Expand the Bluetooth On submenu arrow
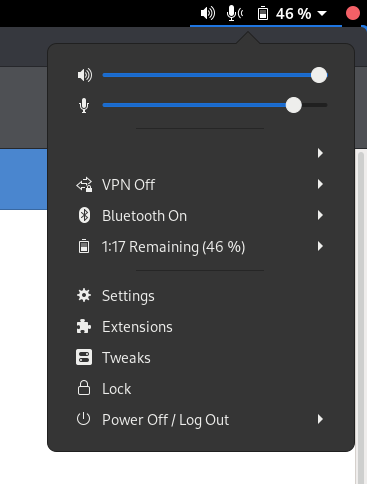This screenshot has height=484, width=367. (320, 215)
